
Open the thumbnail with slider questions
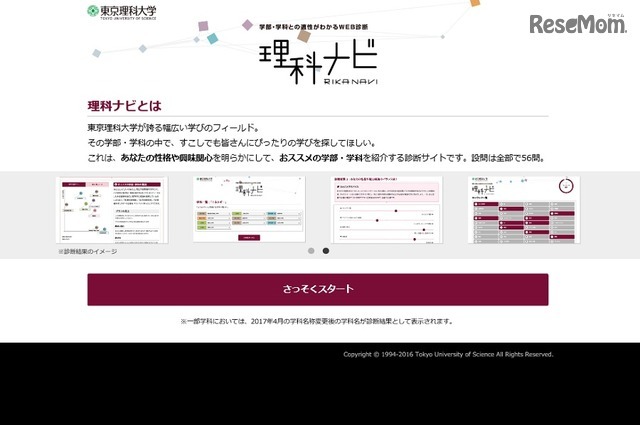point(386,210)
